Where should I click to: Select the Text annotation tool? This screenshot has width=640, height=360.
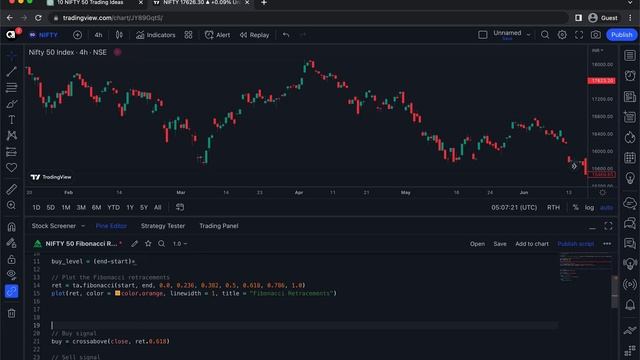tap(11, 120)
